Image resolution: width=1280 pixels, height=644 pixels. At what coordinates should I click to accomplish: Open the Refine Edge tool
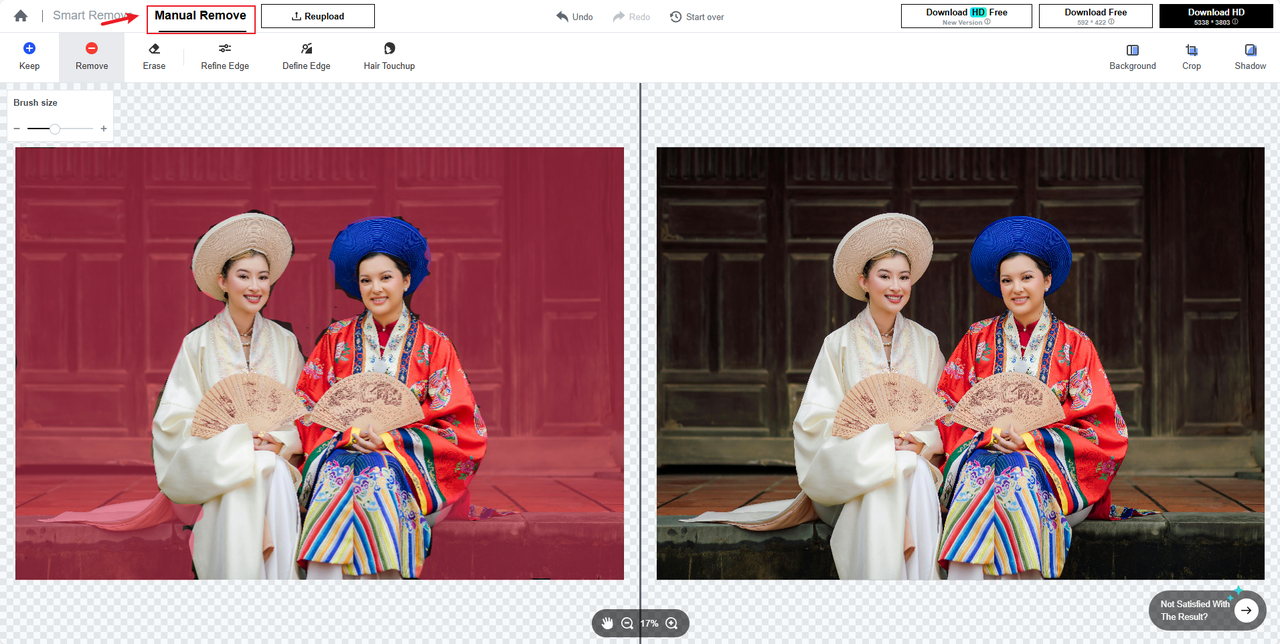(x=225, y=57)
